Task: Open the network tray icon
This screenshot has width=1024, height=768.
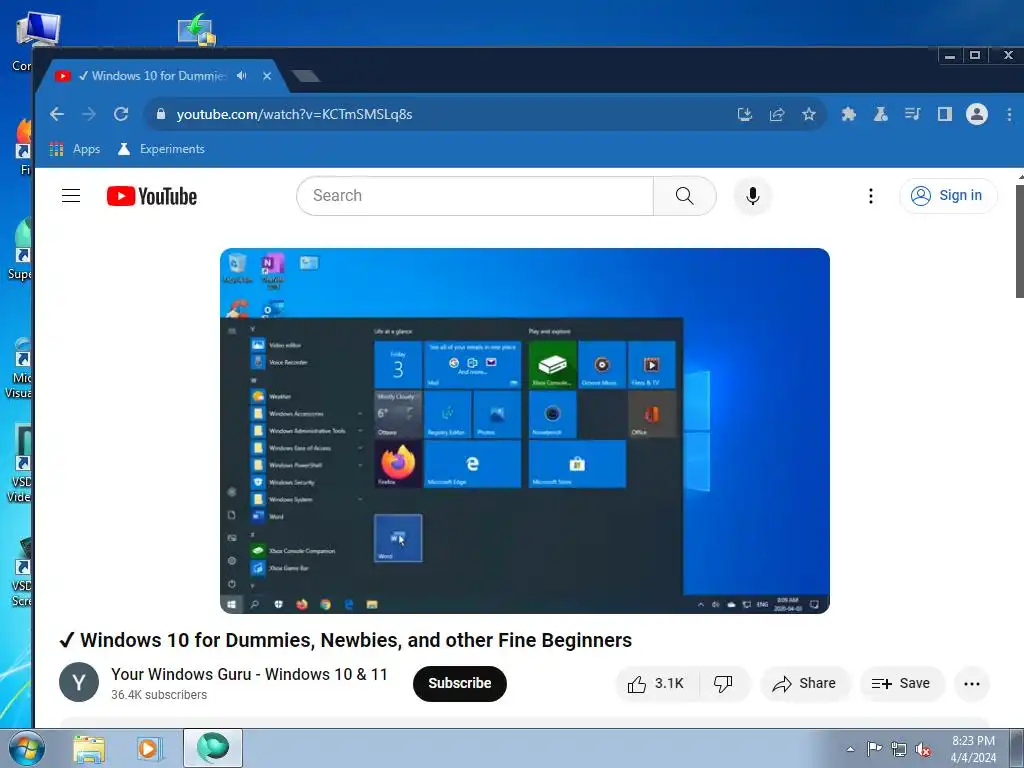Action: (899, 749)
